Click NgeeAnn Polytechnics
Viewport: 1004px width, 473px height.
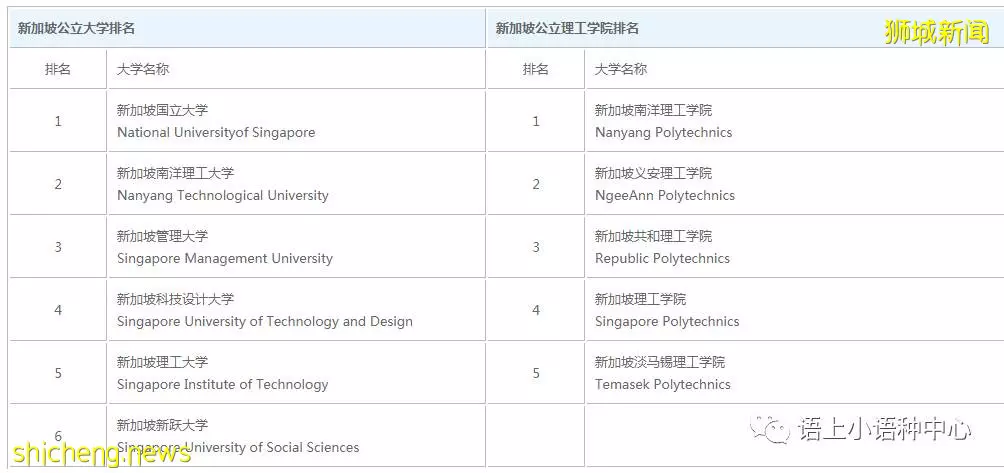coord(665,195)
